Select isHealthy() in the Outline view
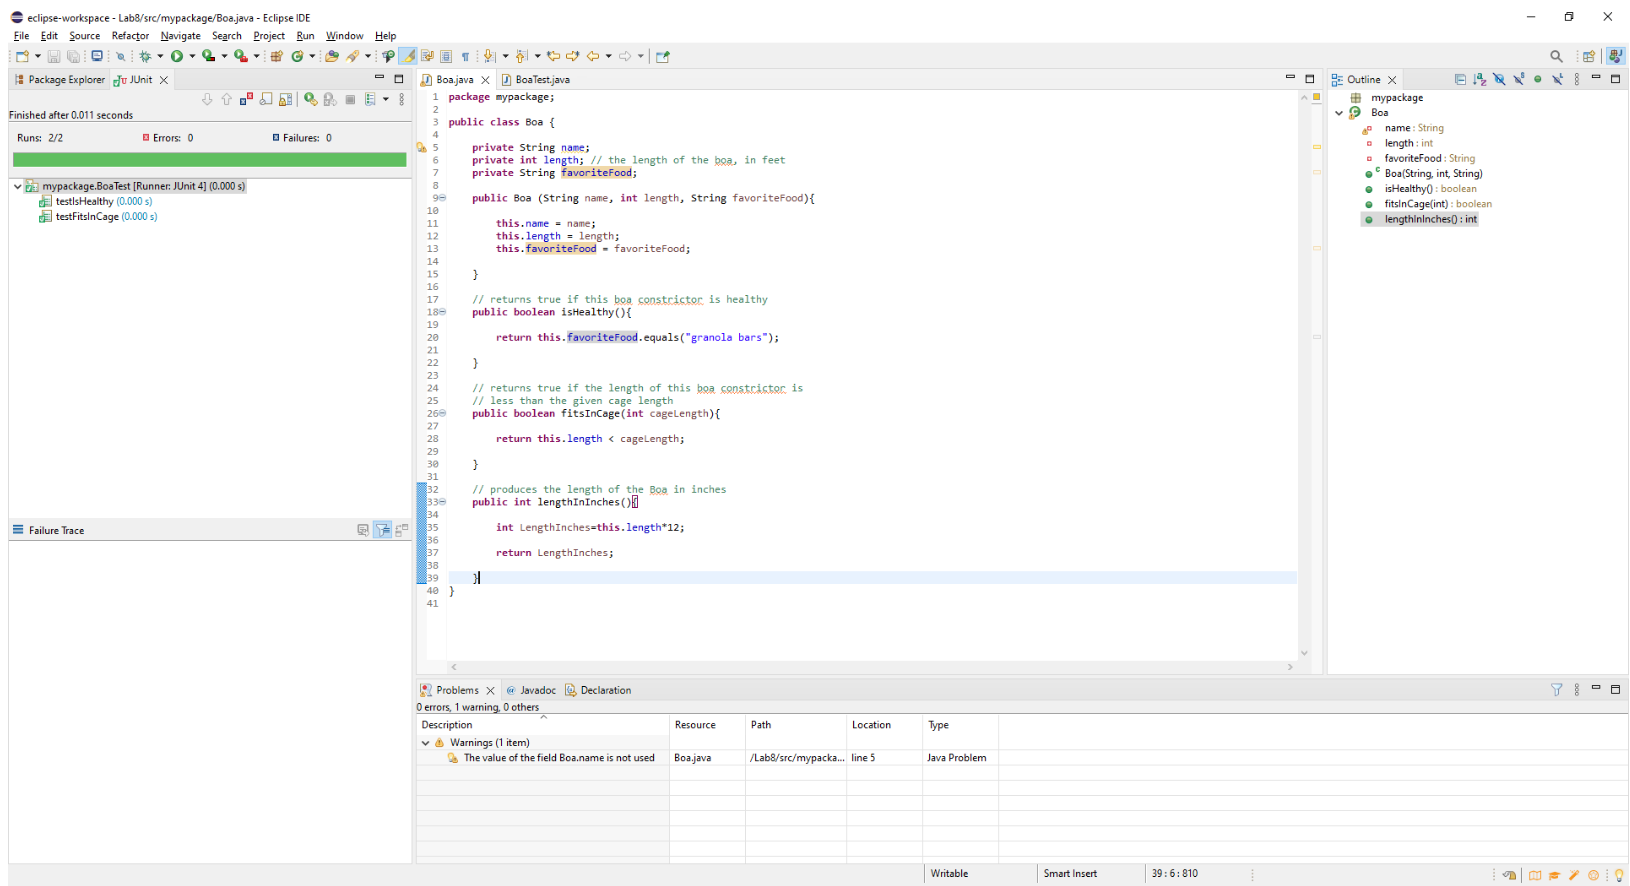Viewport: 1630px width, 886px height. click(1420, 188)
